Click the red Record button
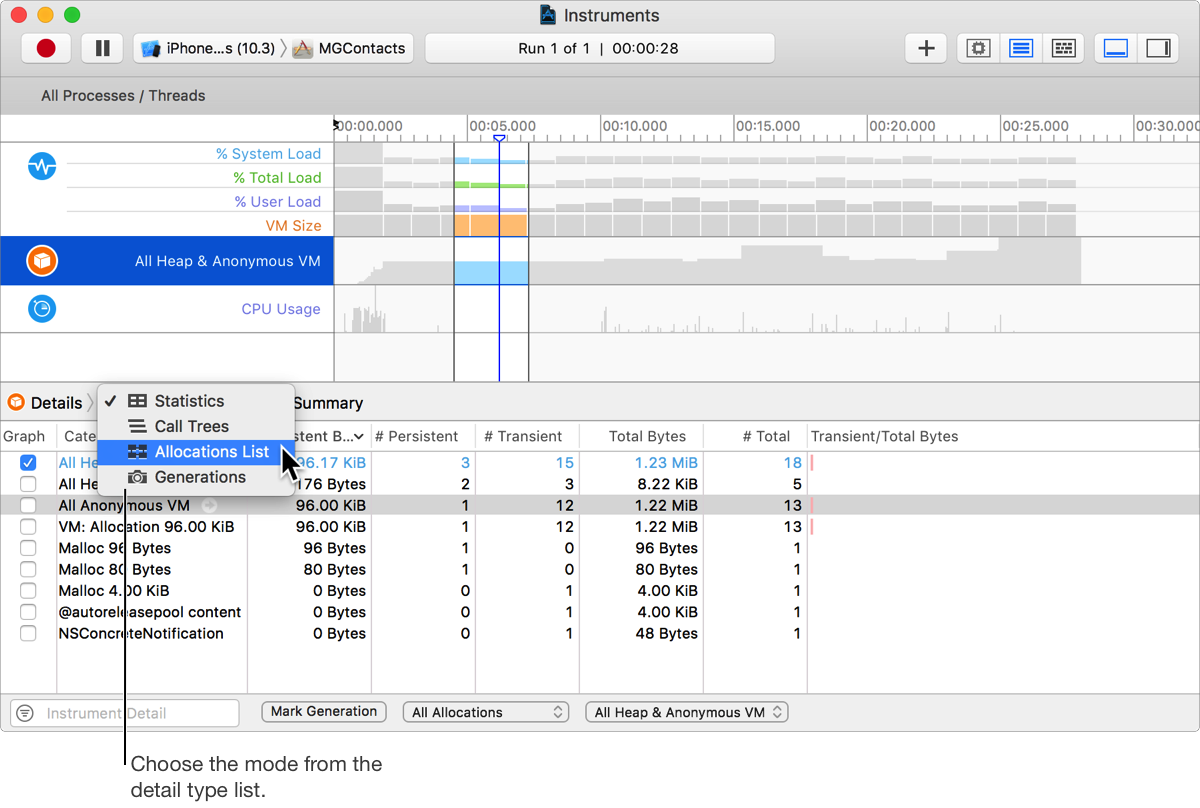1200x808 pixels. [x=45, y=48]
